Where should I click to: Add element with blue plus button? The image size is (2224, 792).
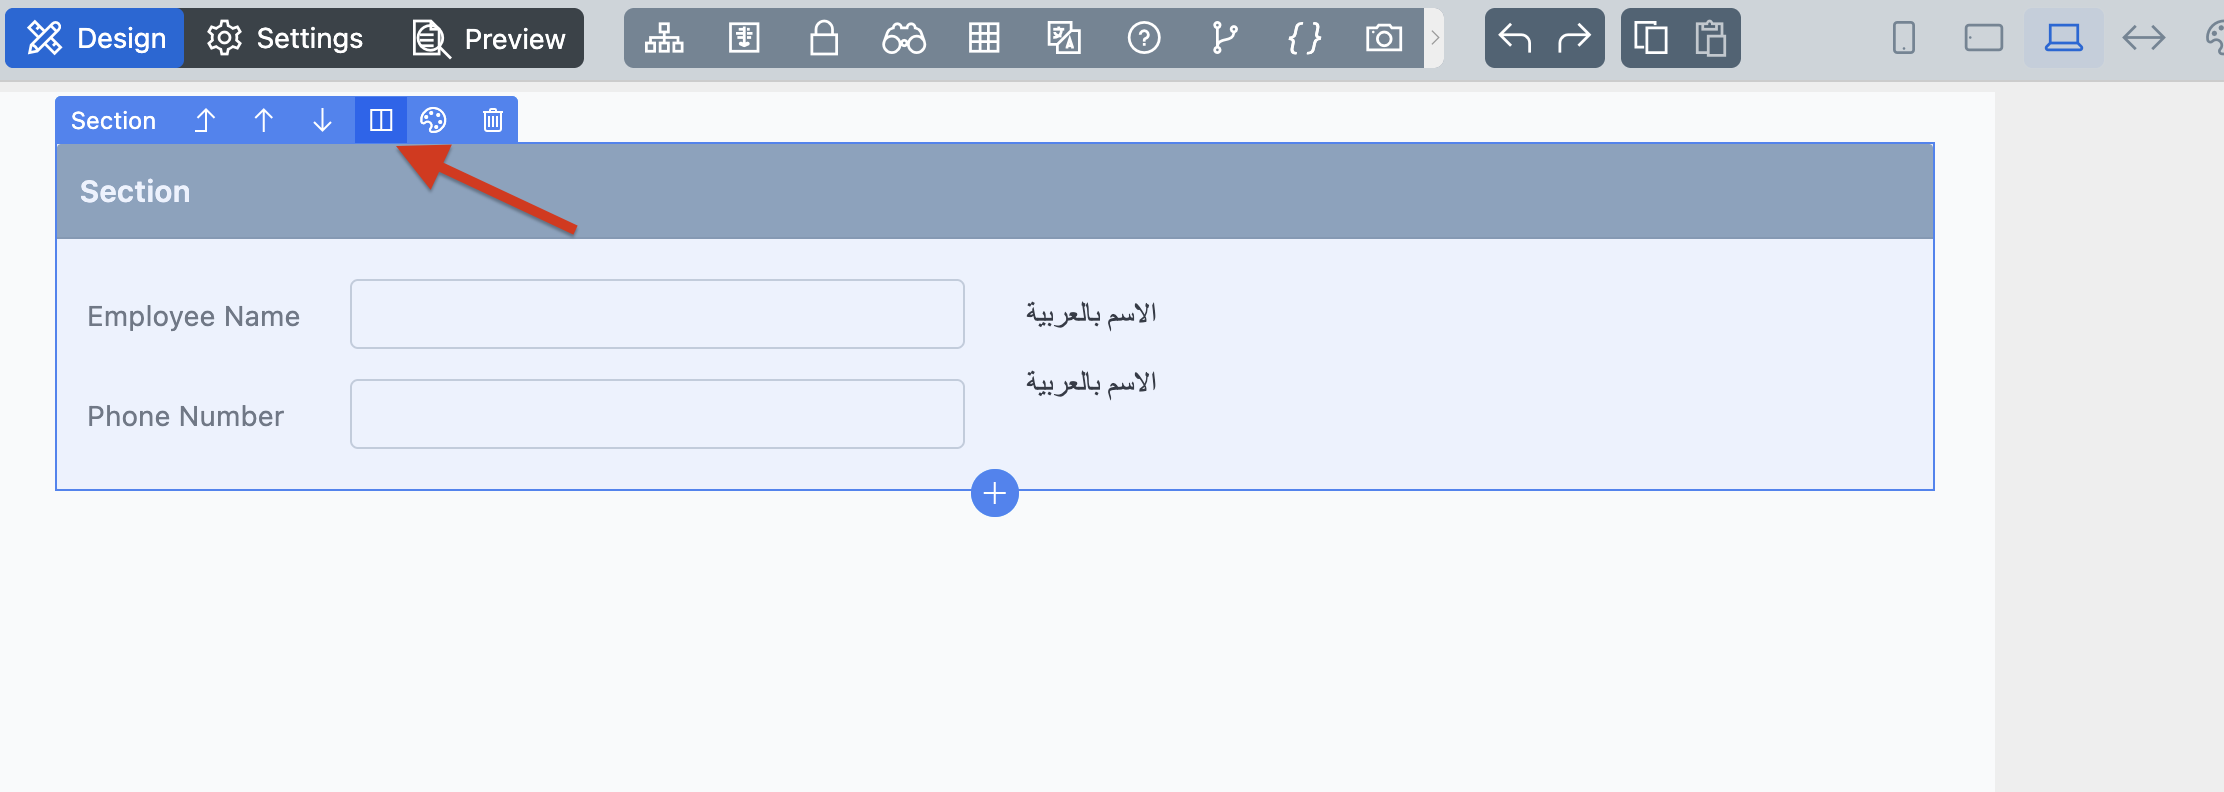click(995, 493)
